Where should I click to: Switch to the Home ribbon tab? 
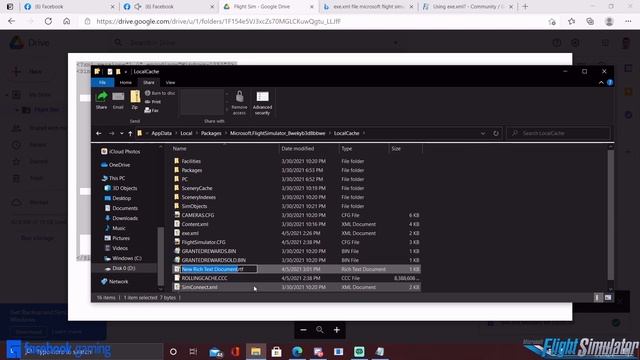125,82
